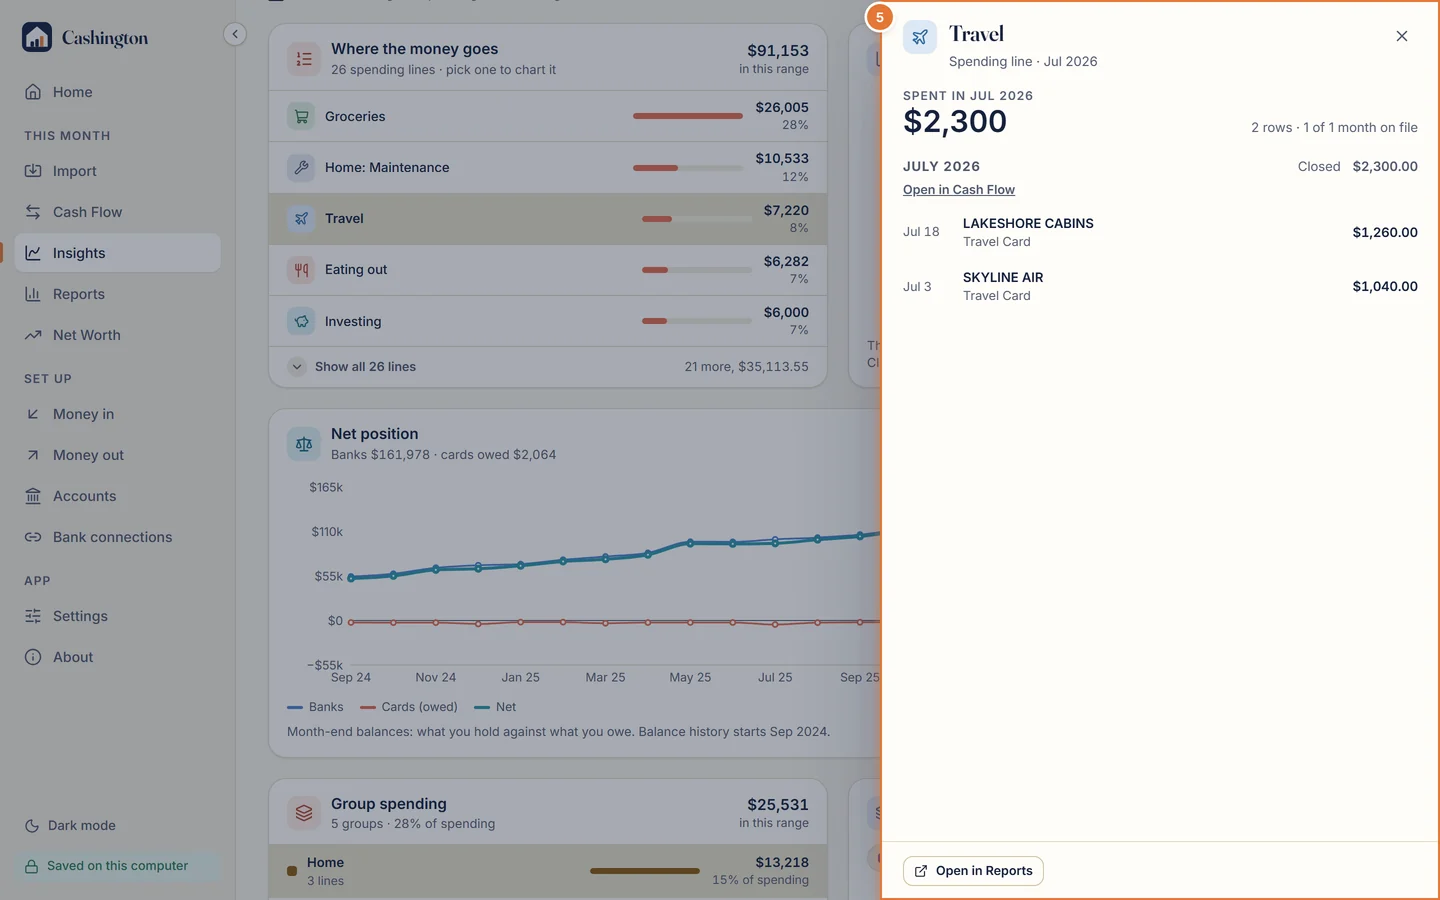Click the Cashington logo icon

[37, 38]
